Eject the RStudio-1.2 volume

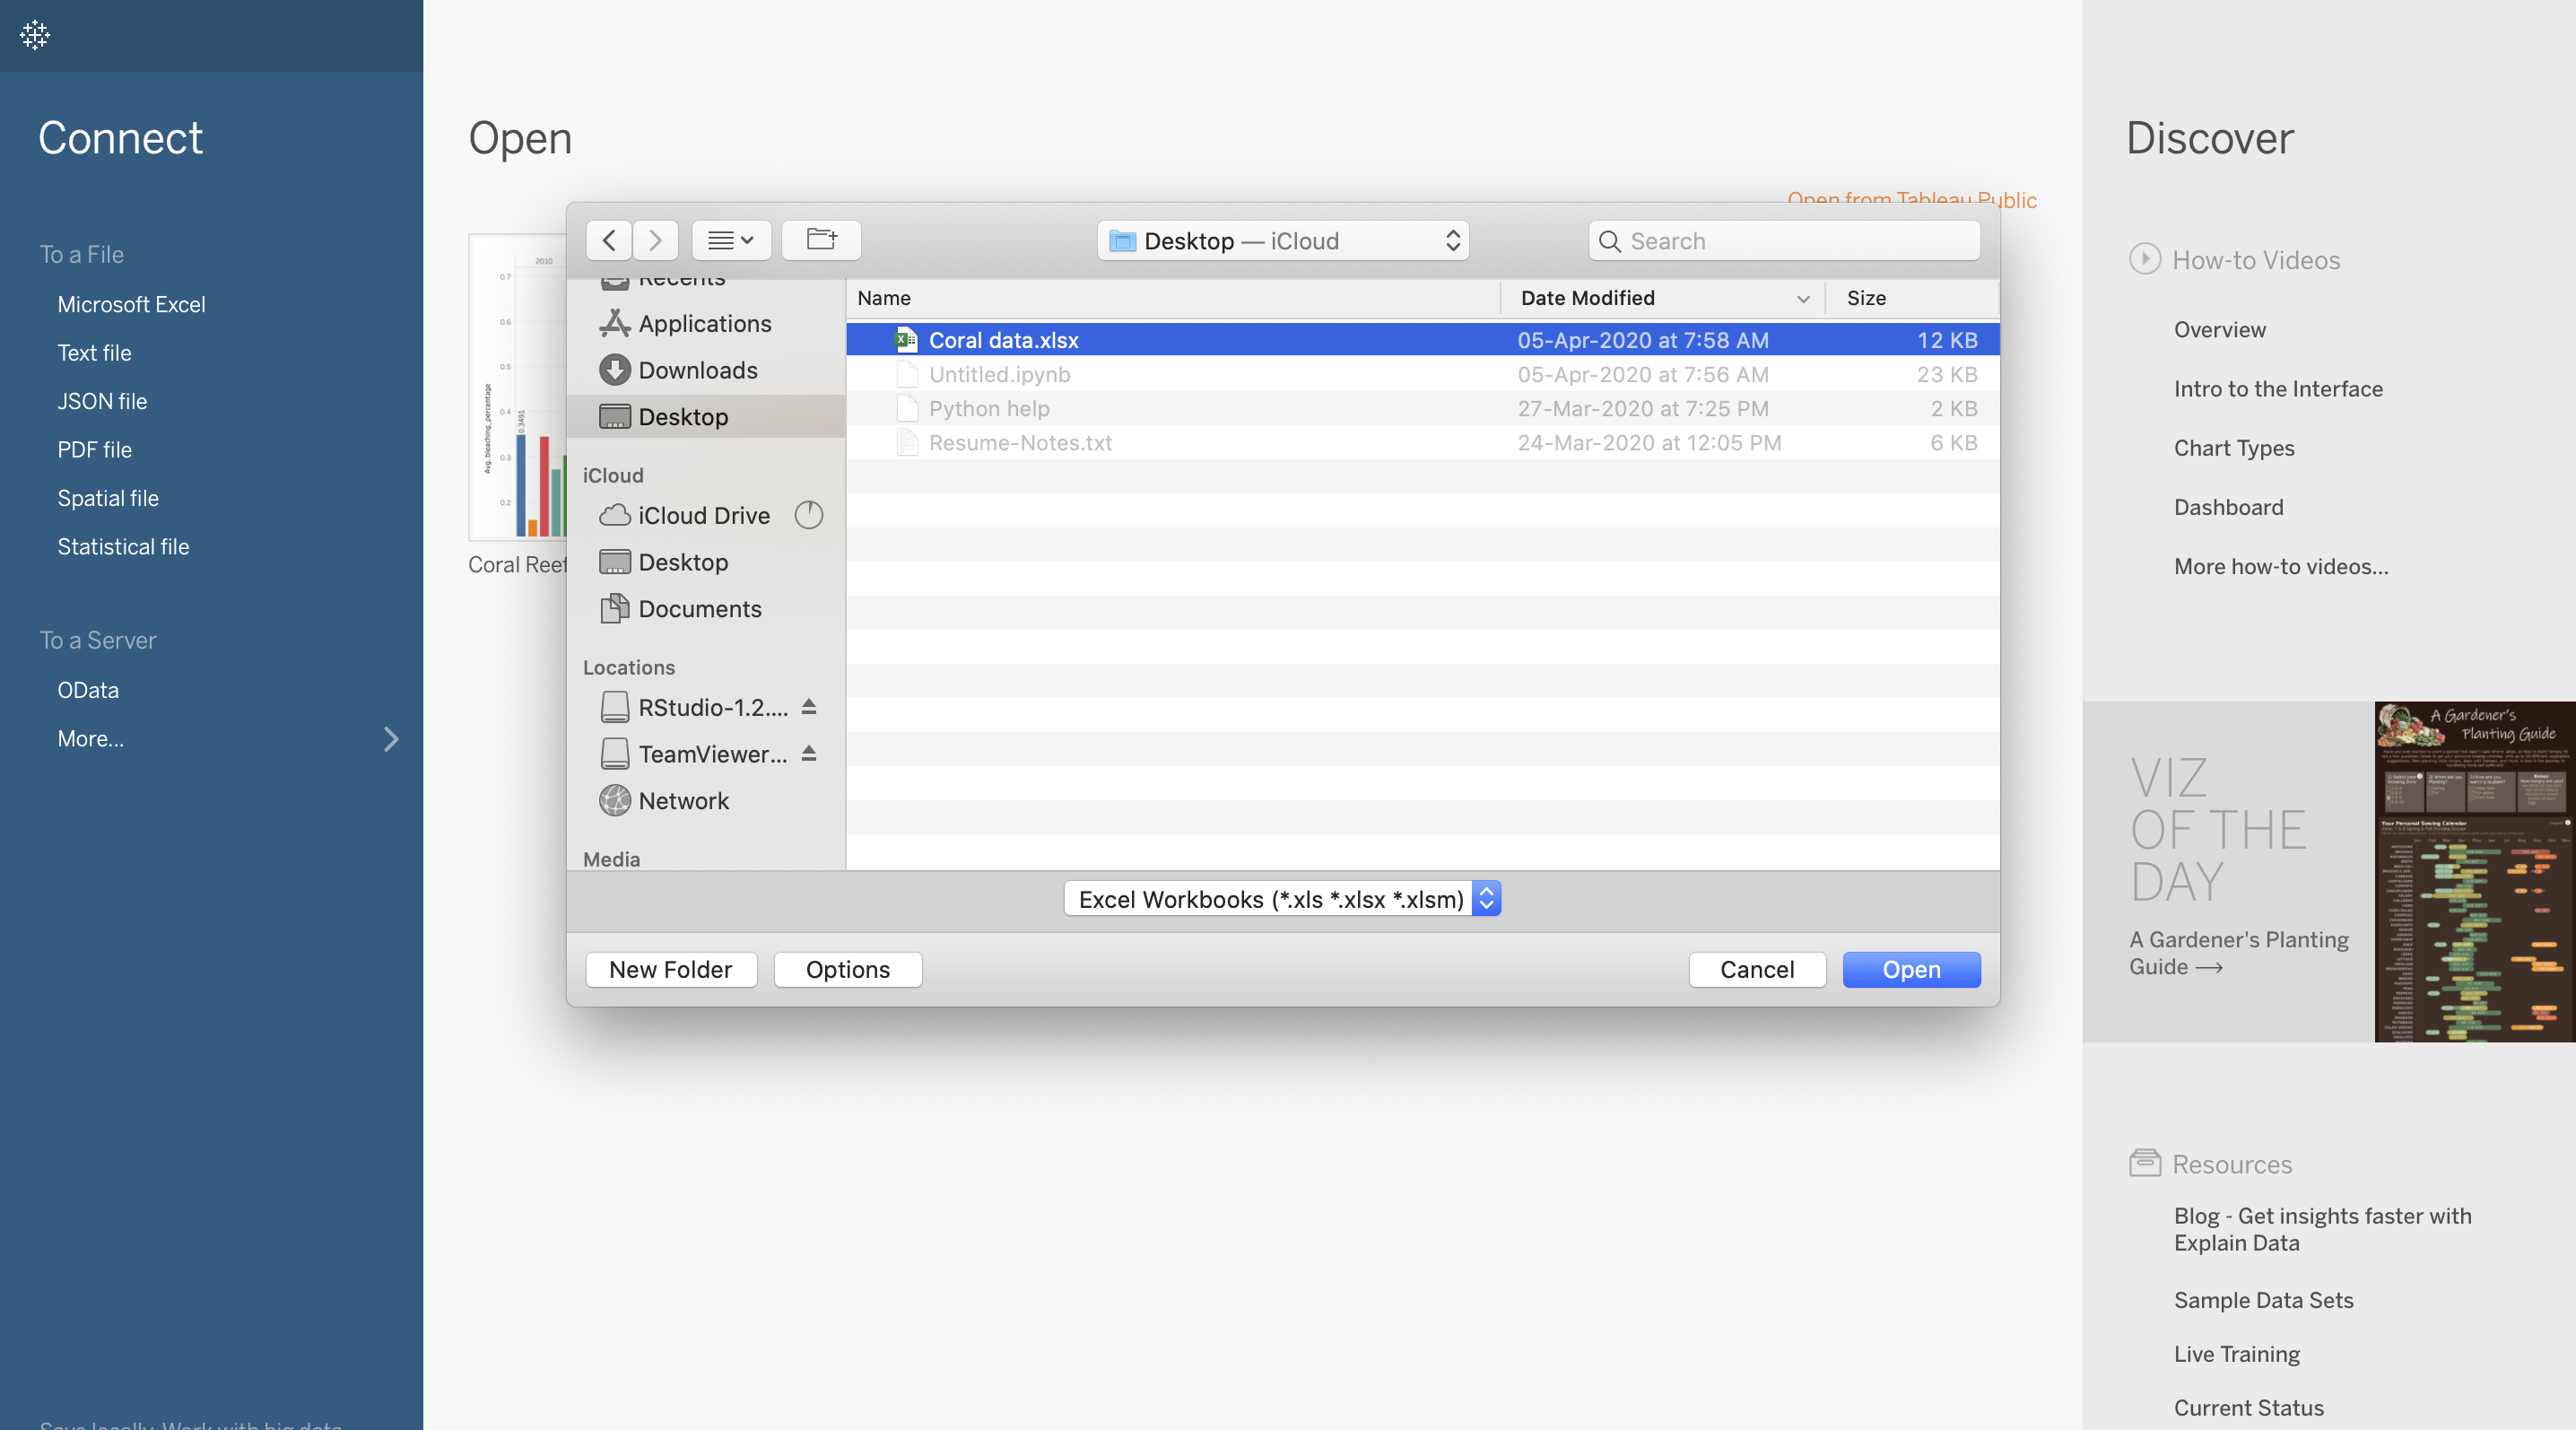pos(809,707)
